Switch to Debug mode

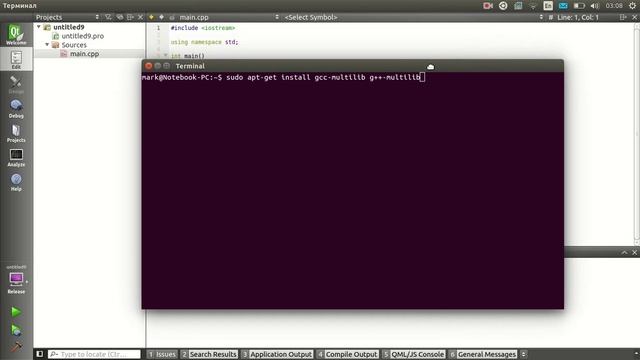(x=16, y=109)
